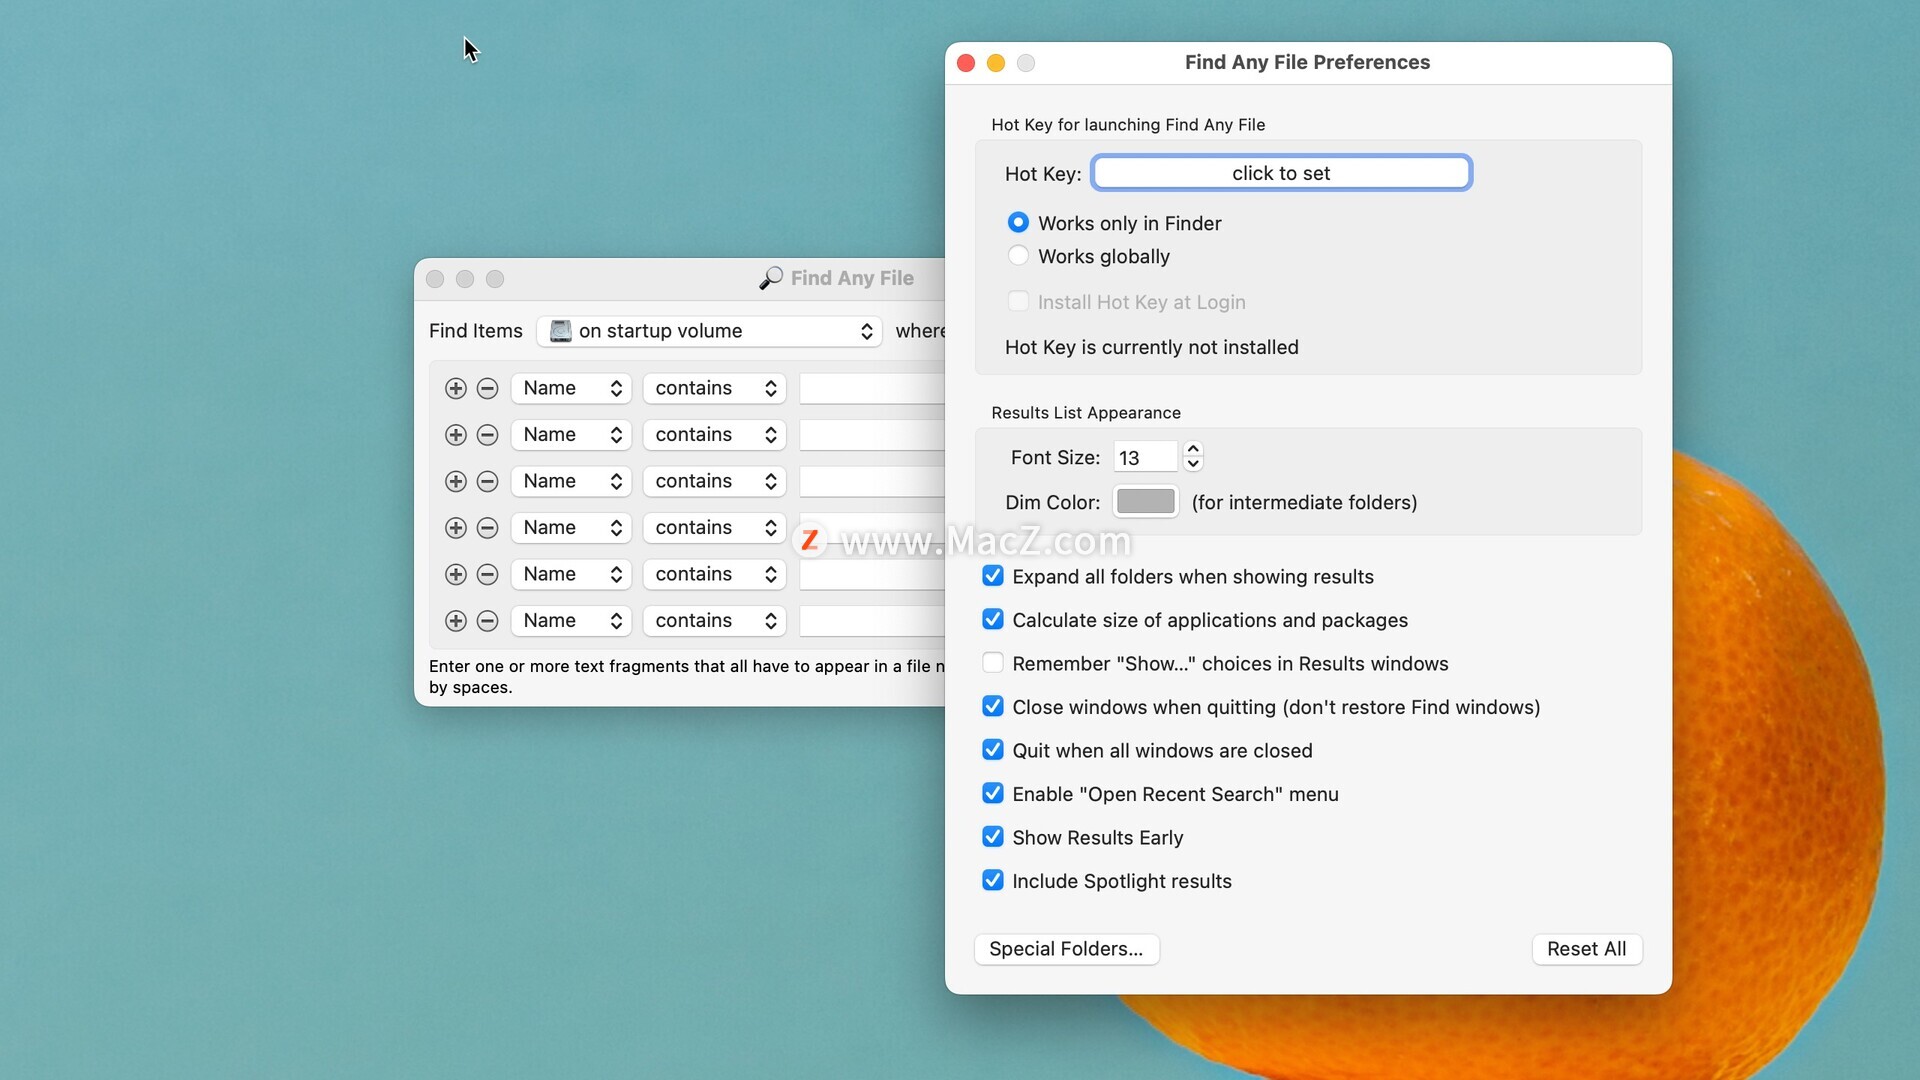
Task: Minimize the Find Any File Preferences window
Action: [996, 63]
